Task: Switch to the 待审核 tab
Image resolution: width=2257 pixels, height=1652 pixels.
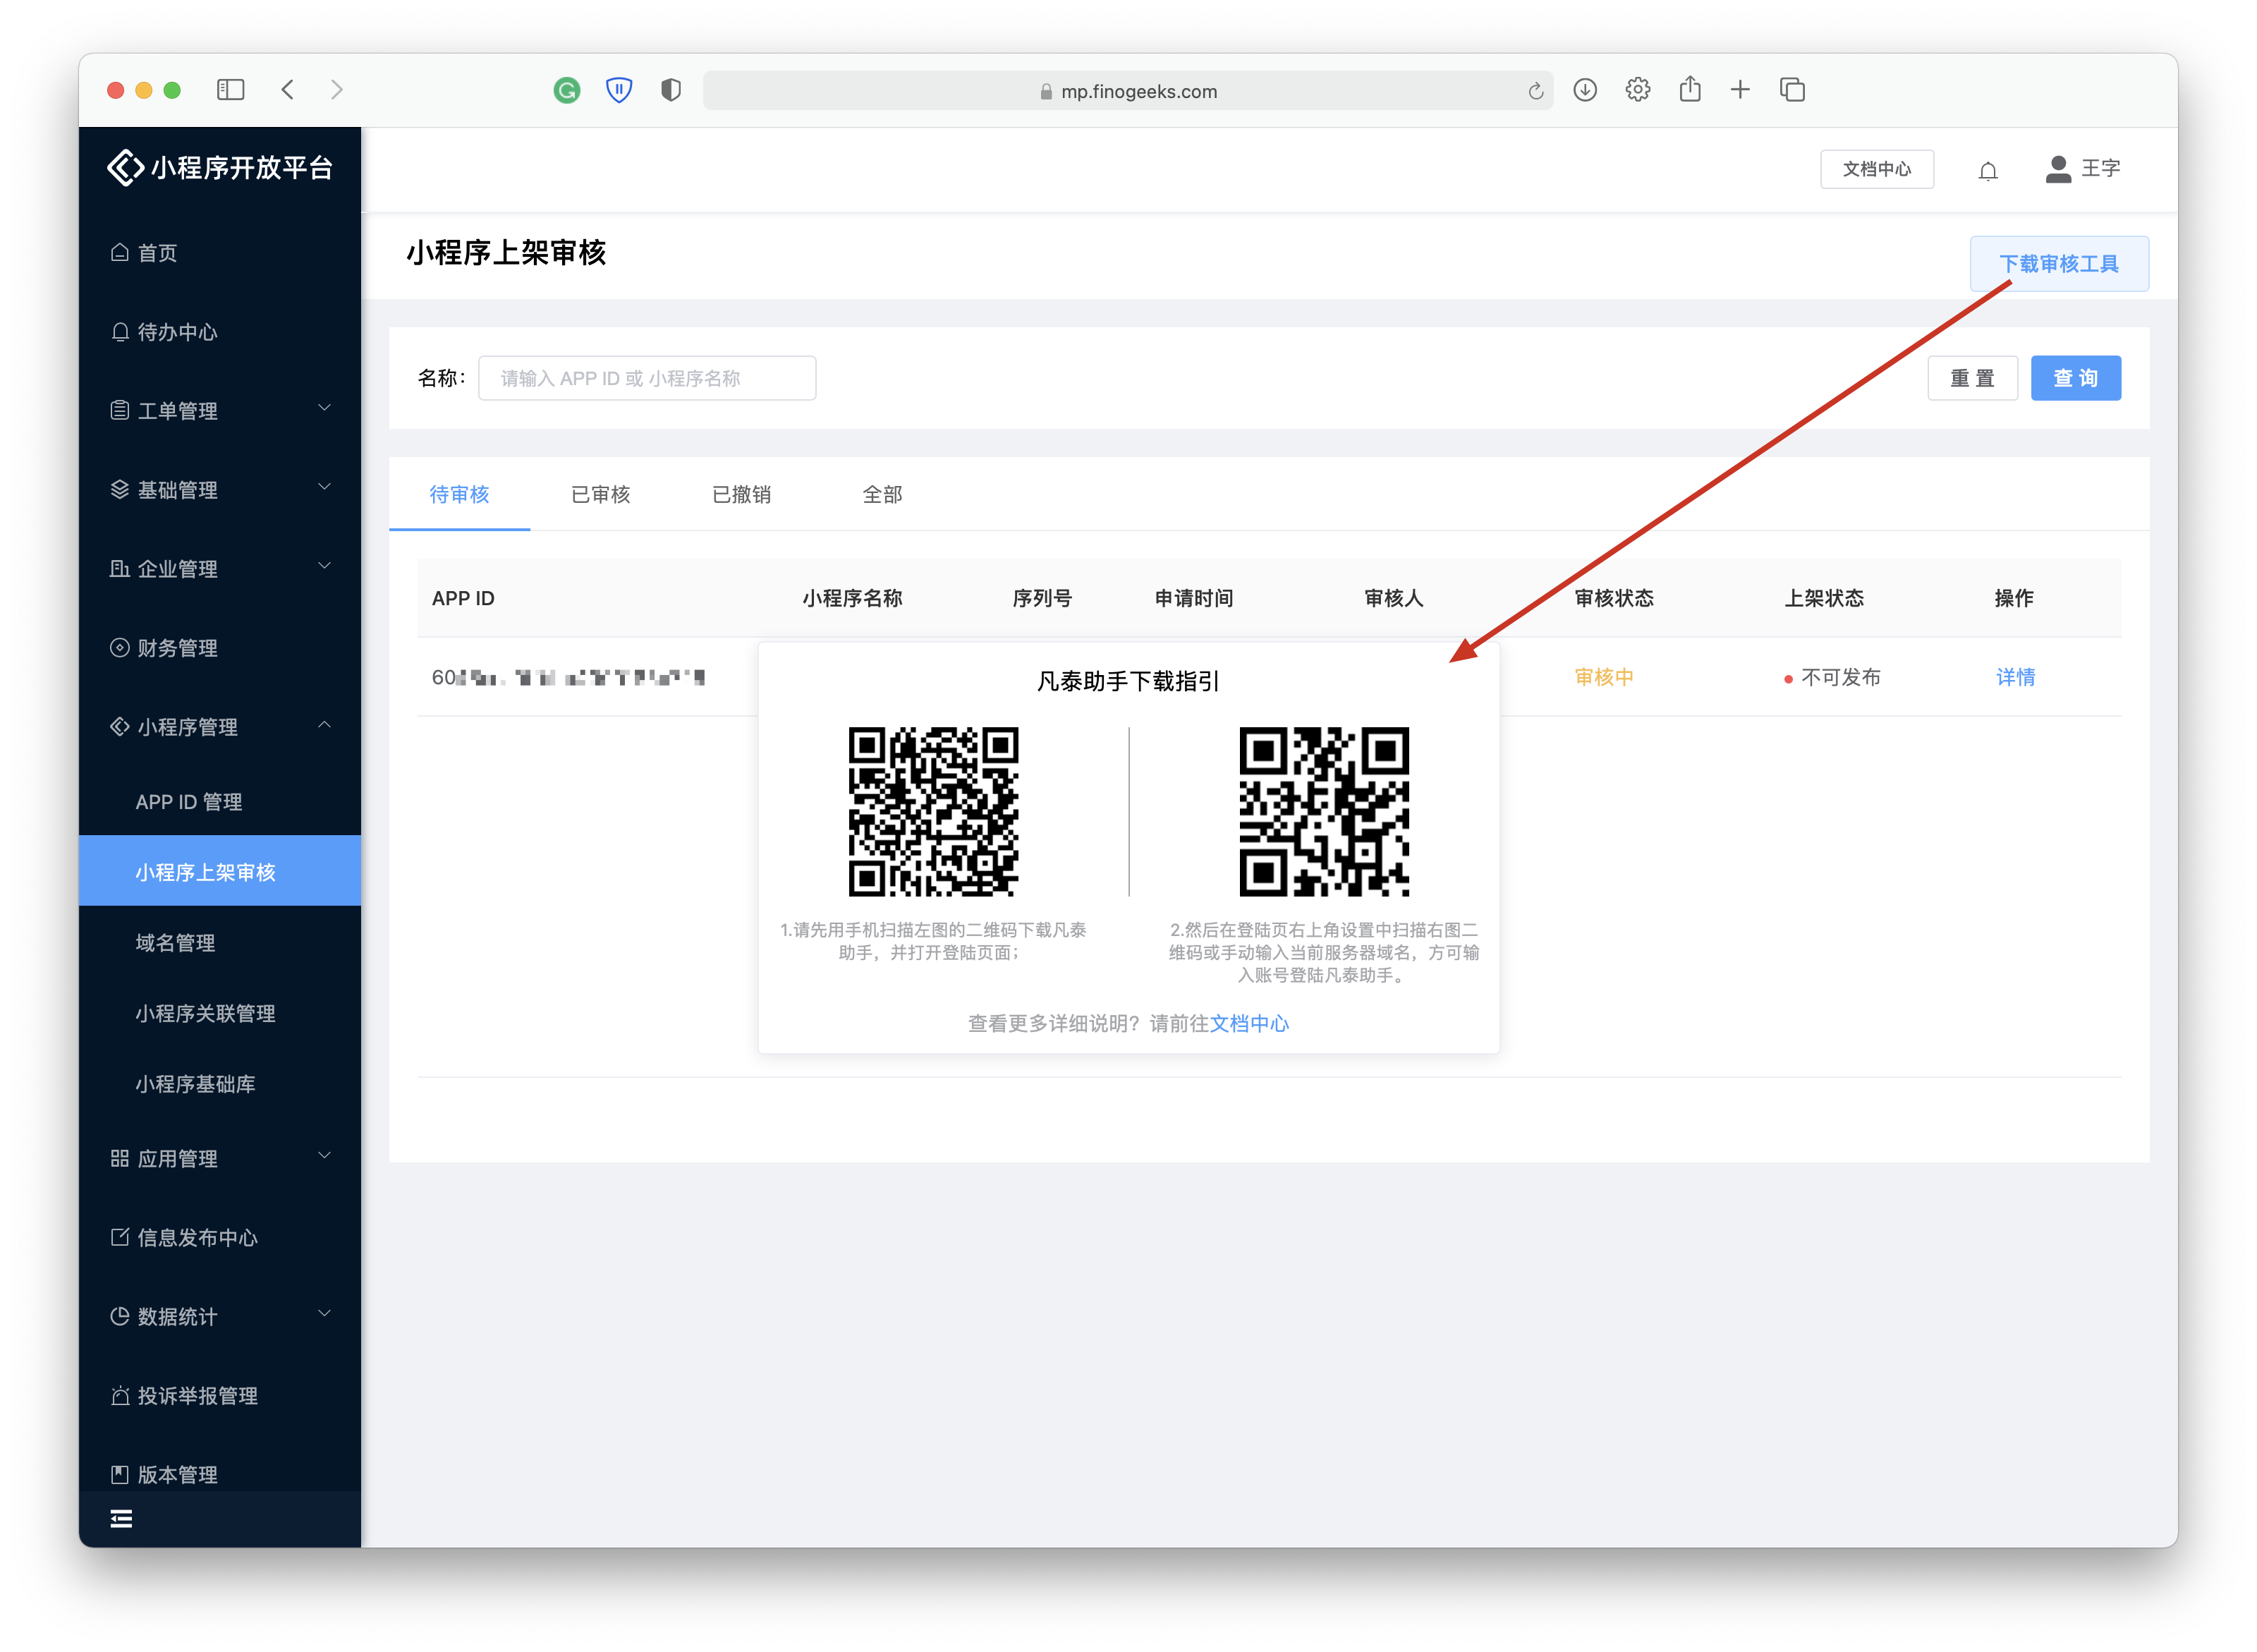Action: (459, 494)
